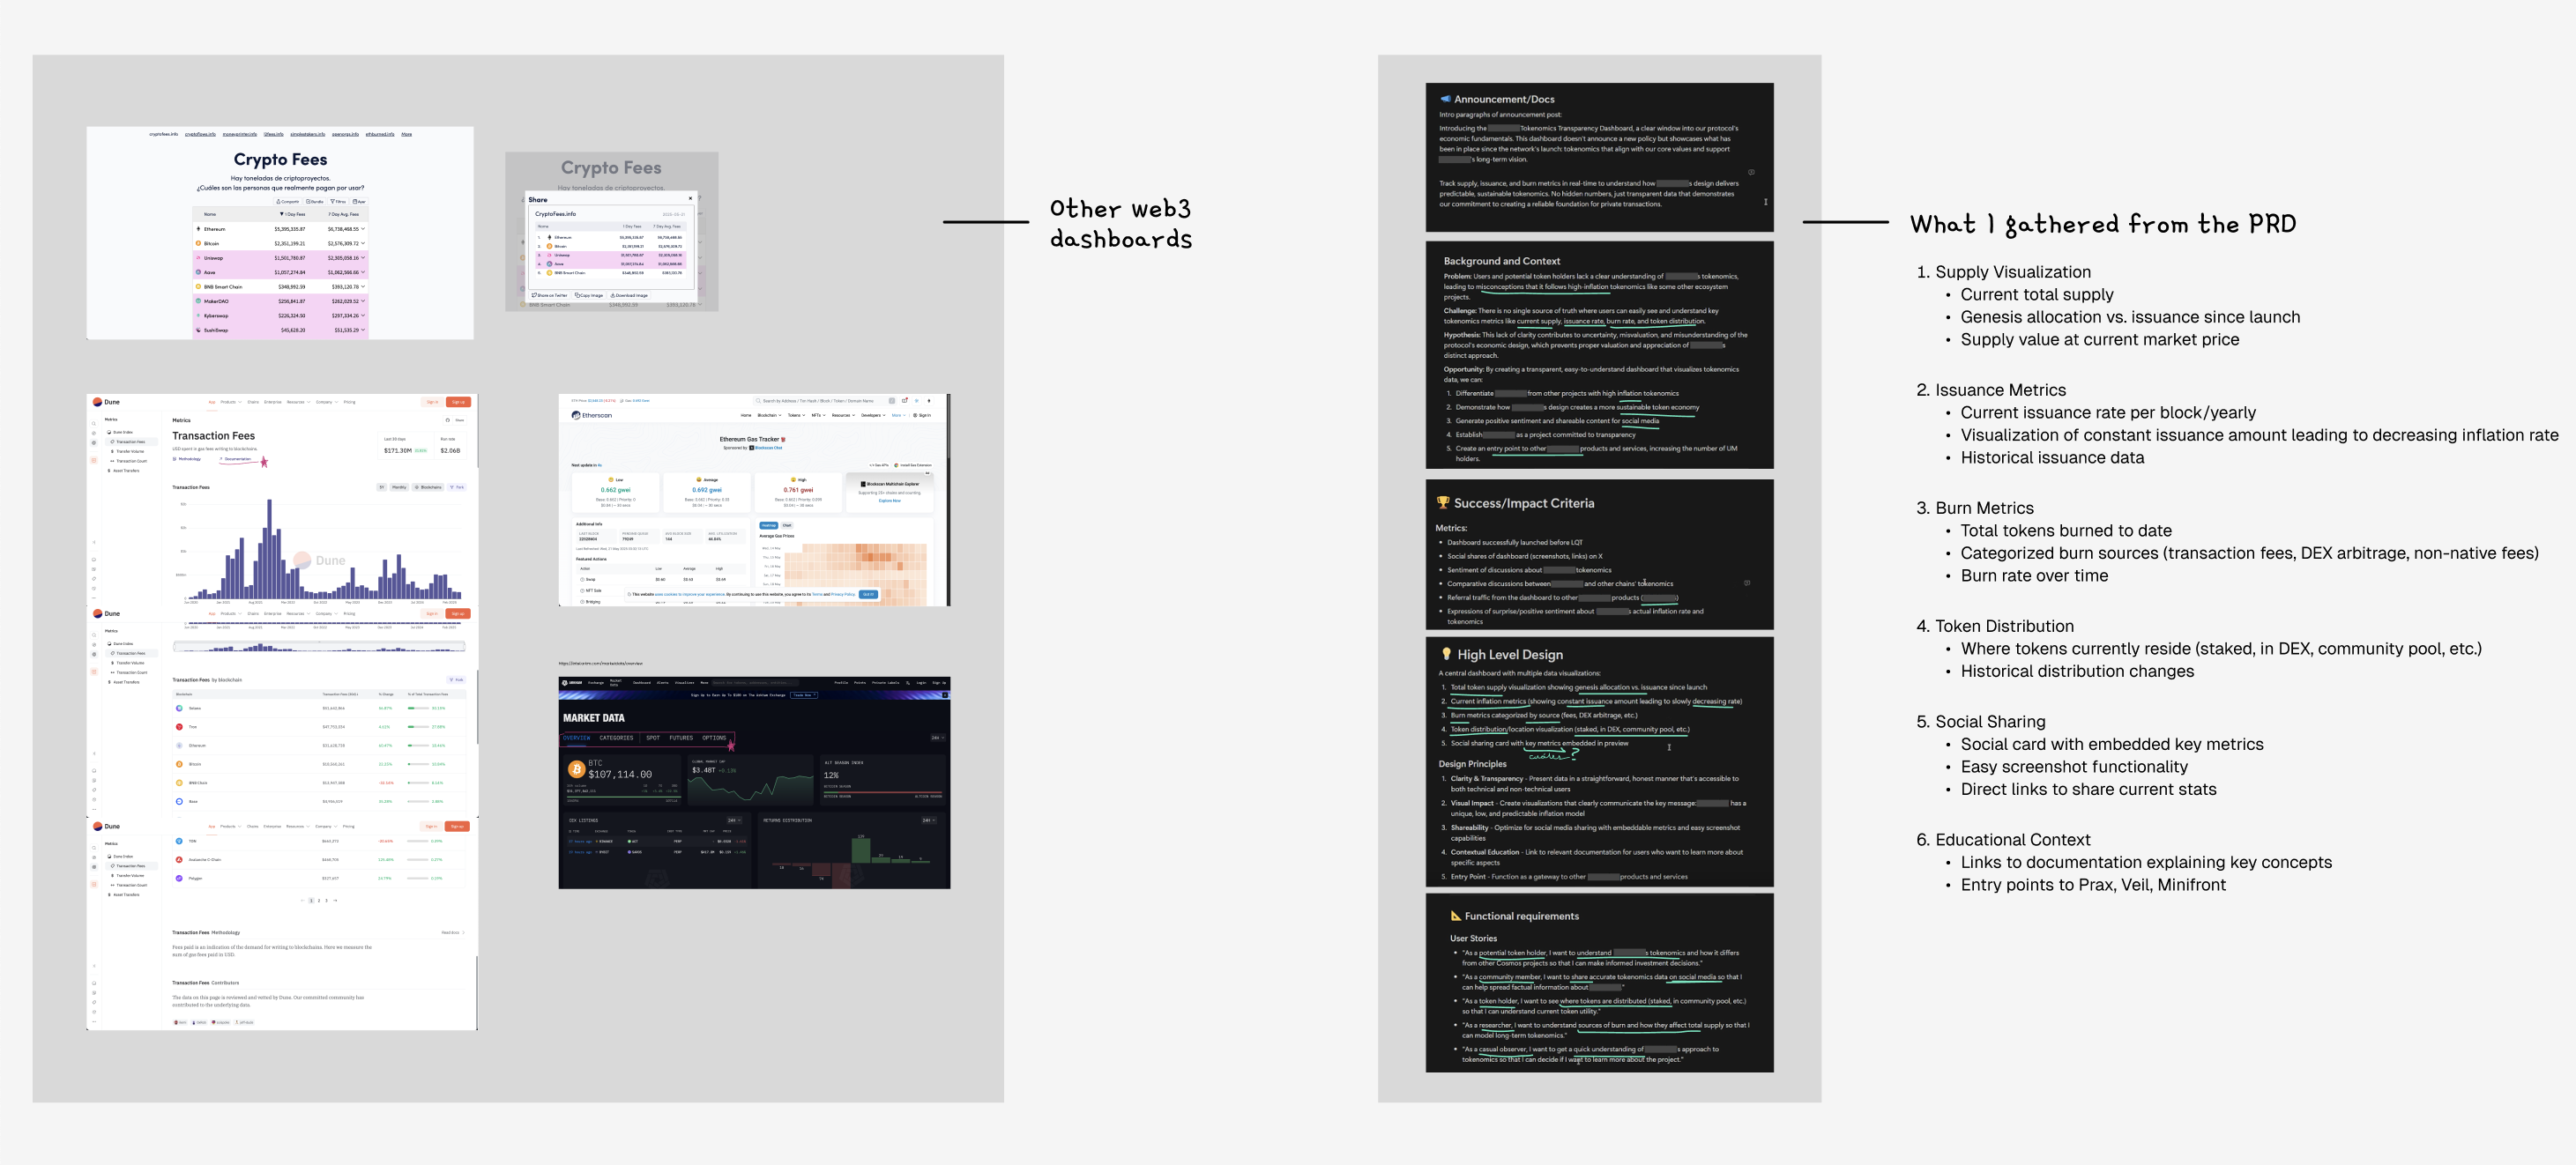
Task: Click Got it cookie button in Etherscan
Action: (x=868, y=594)
